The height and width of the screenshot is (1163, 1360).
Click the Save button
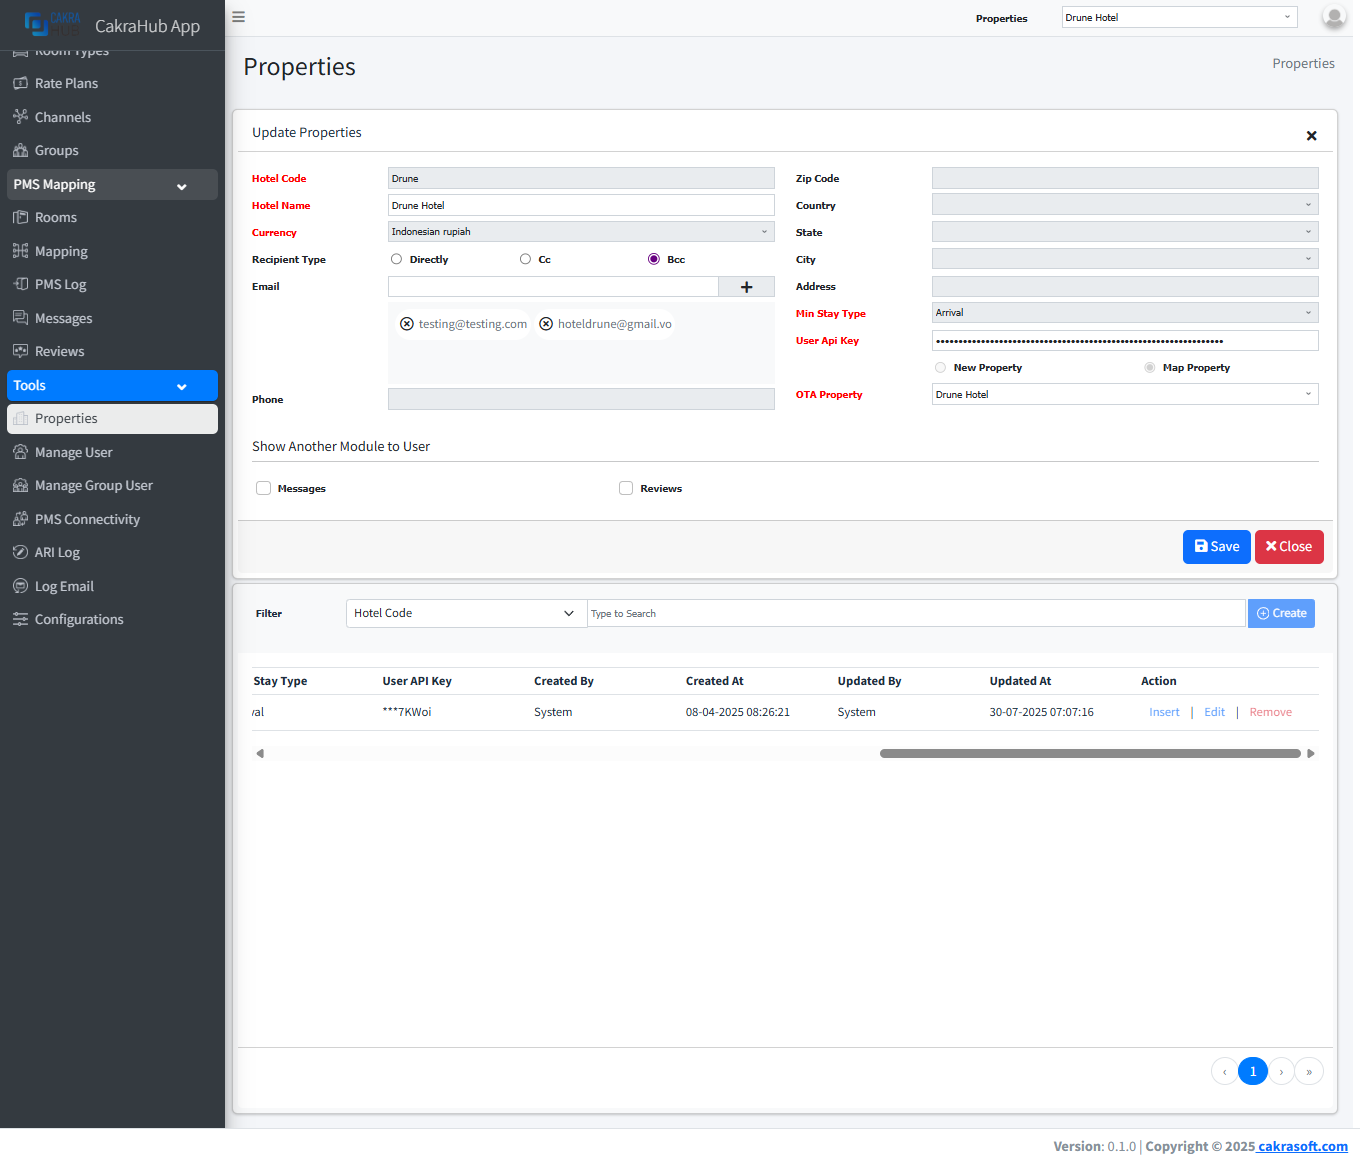[x=1216, y=547]
